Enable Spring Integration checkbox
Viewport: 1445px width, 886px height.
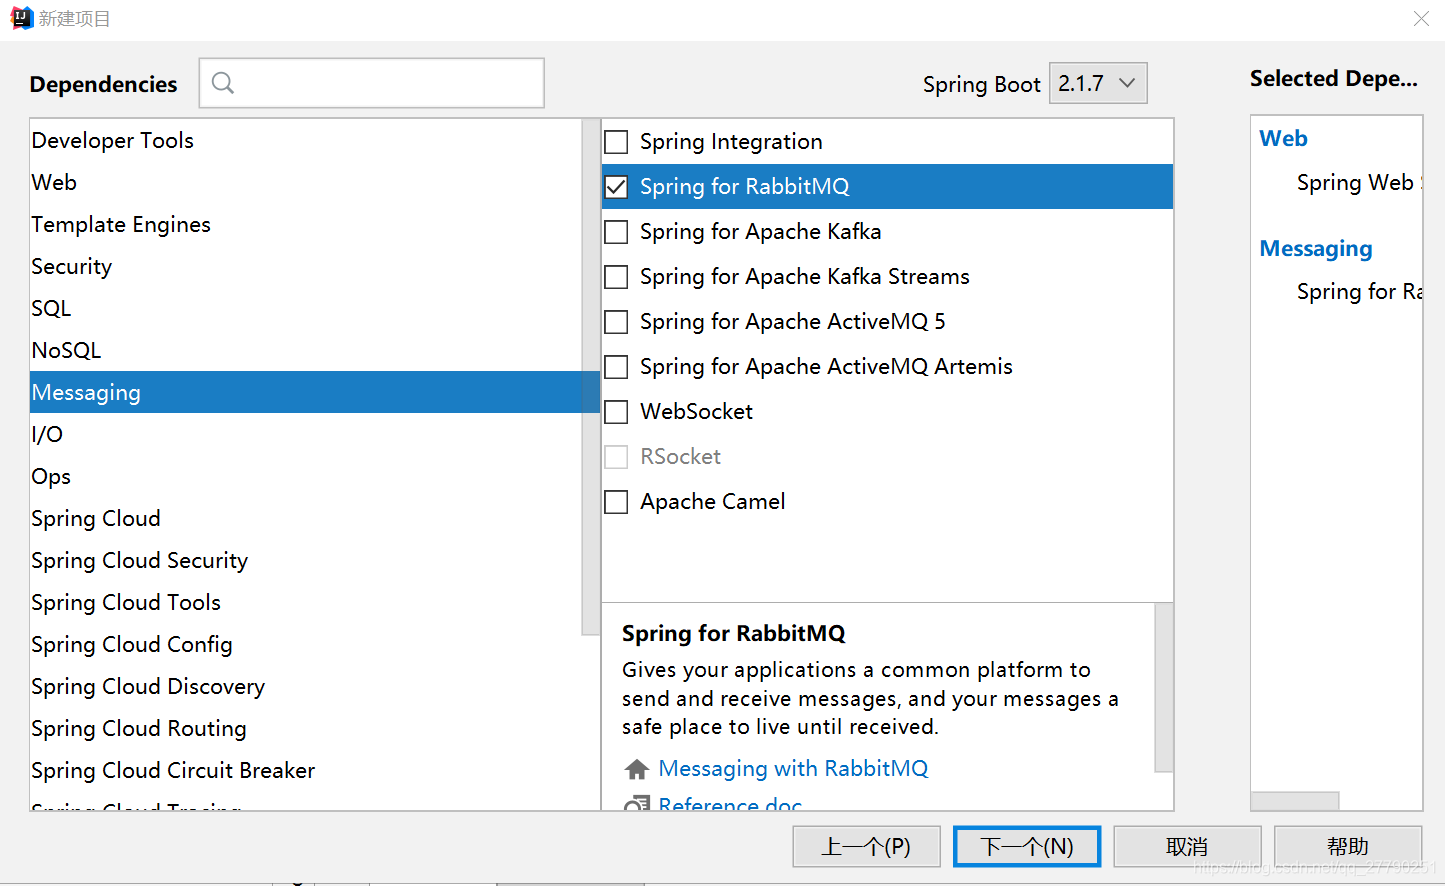click(x=617, y=142)
